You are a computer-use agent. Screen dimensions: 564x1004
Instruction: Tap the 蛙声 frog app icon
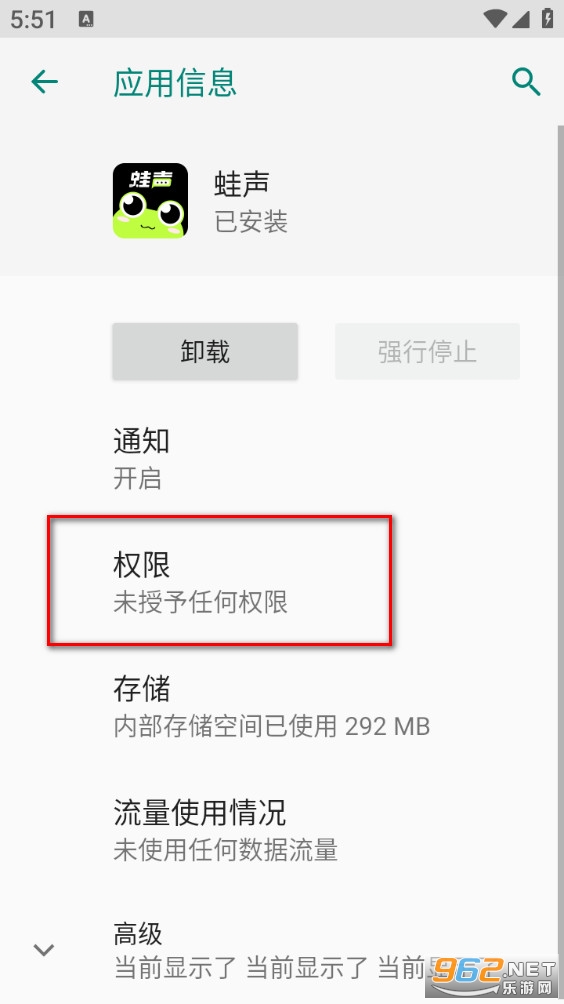(150, 200)
